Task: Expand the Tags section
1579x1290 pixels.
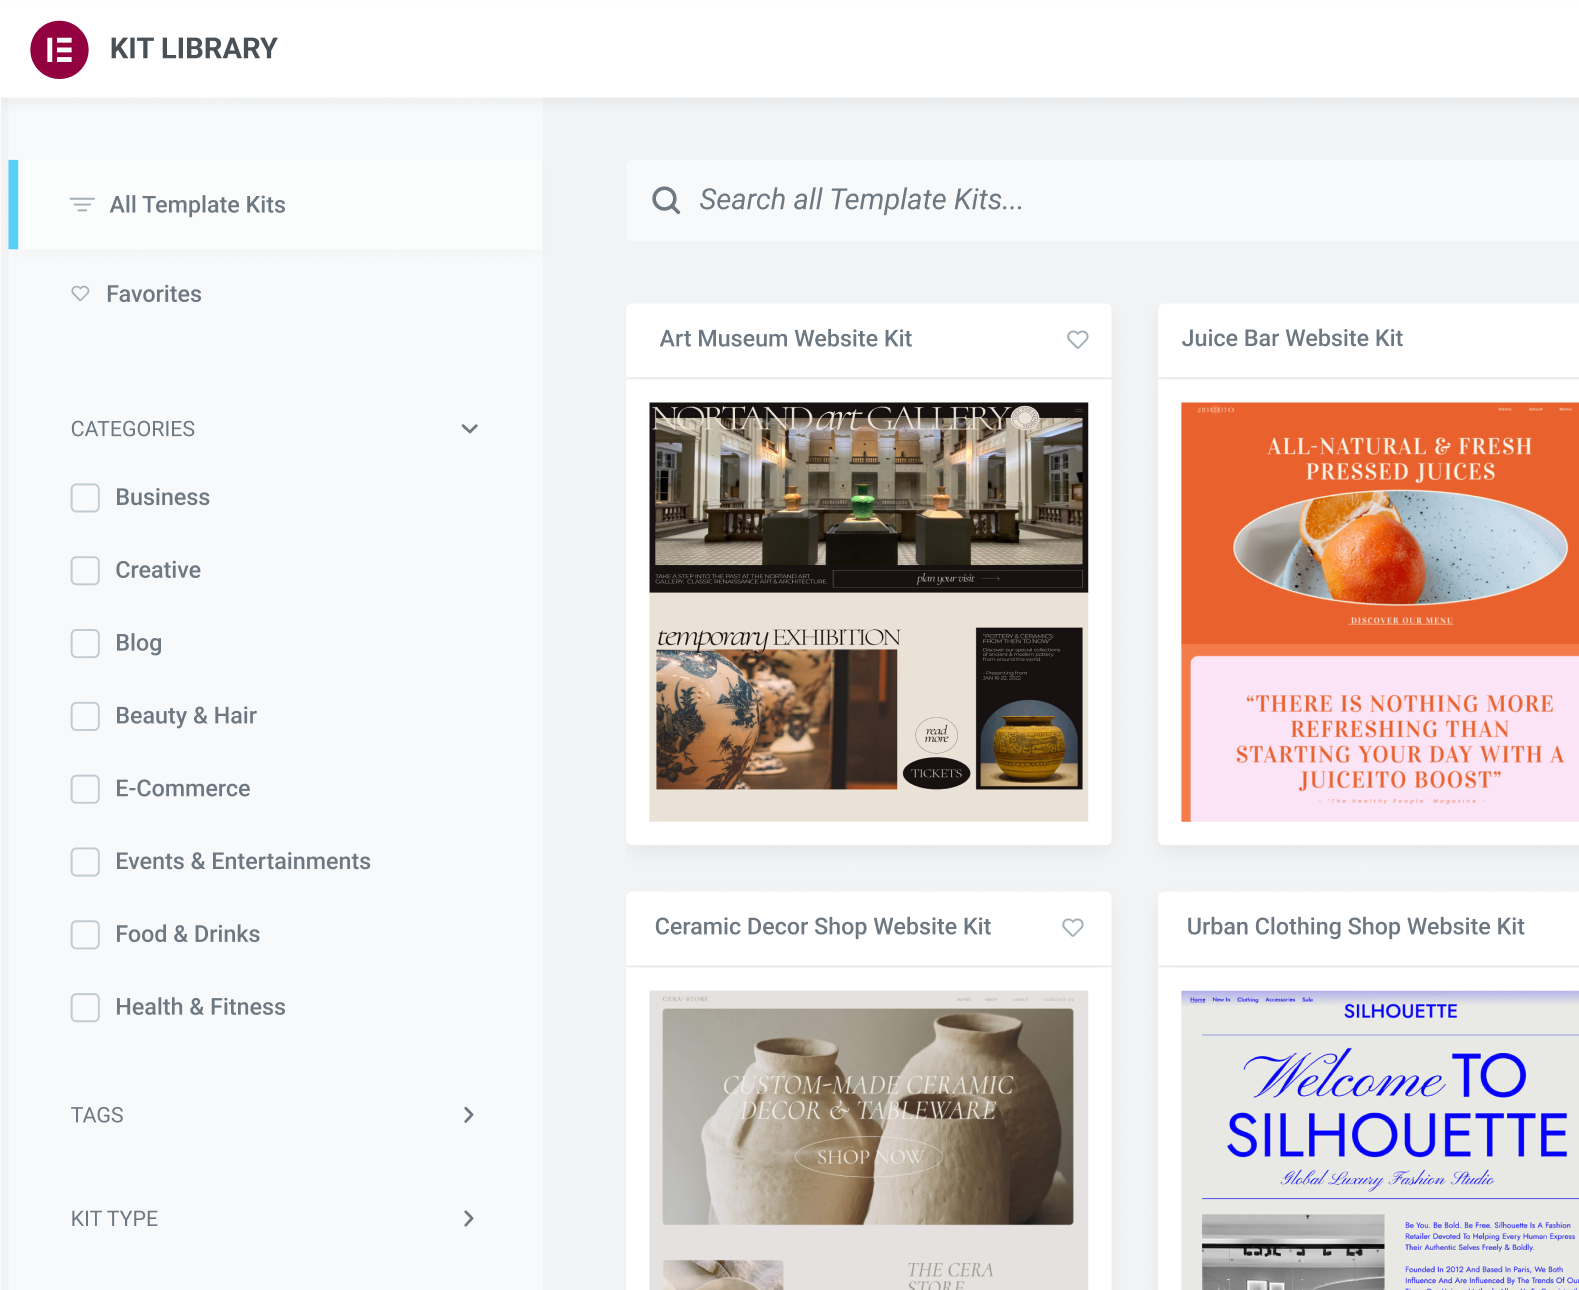Action: pos(469,1115)
